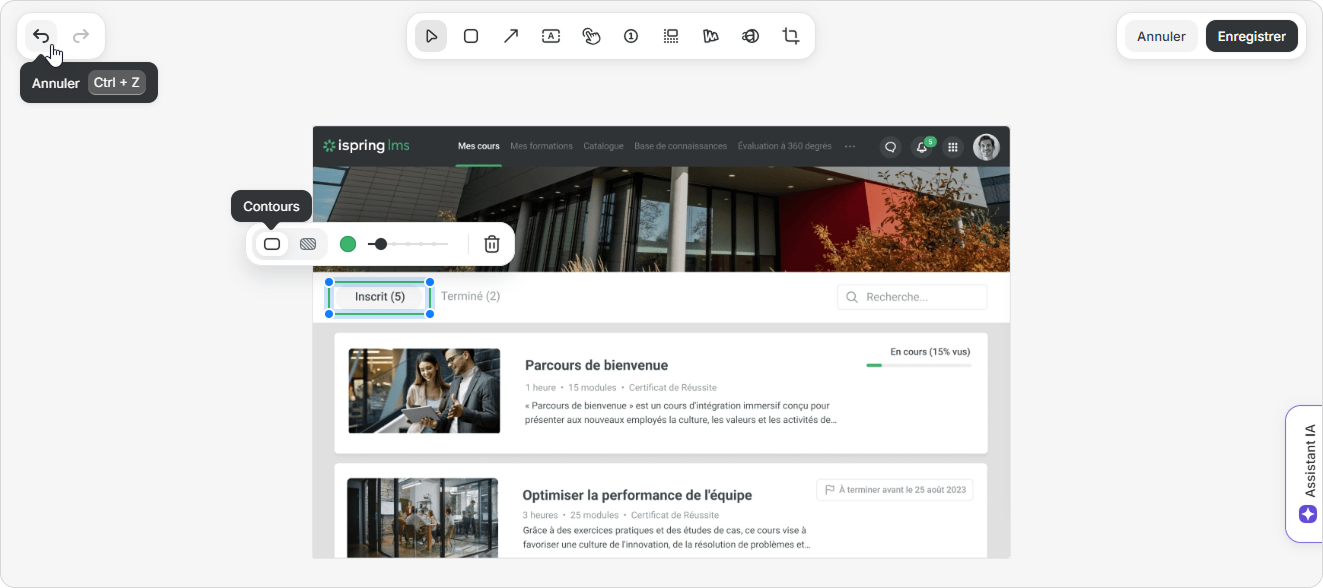This screenshot has height=588, width=1323.
Task: Pick the text box tool
Action: coord(551,36)
